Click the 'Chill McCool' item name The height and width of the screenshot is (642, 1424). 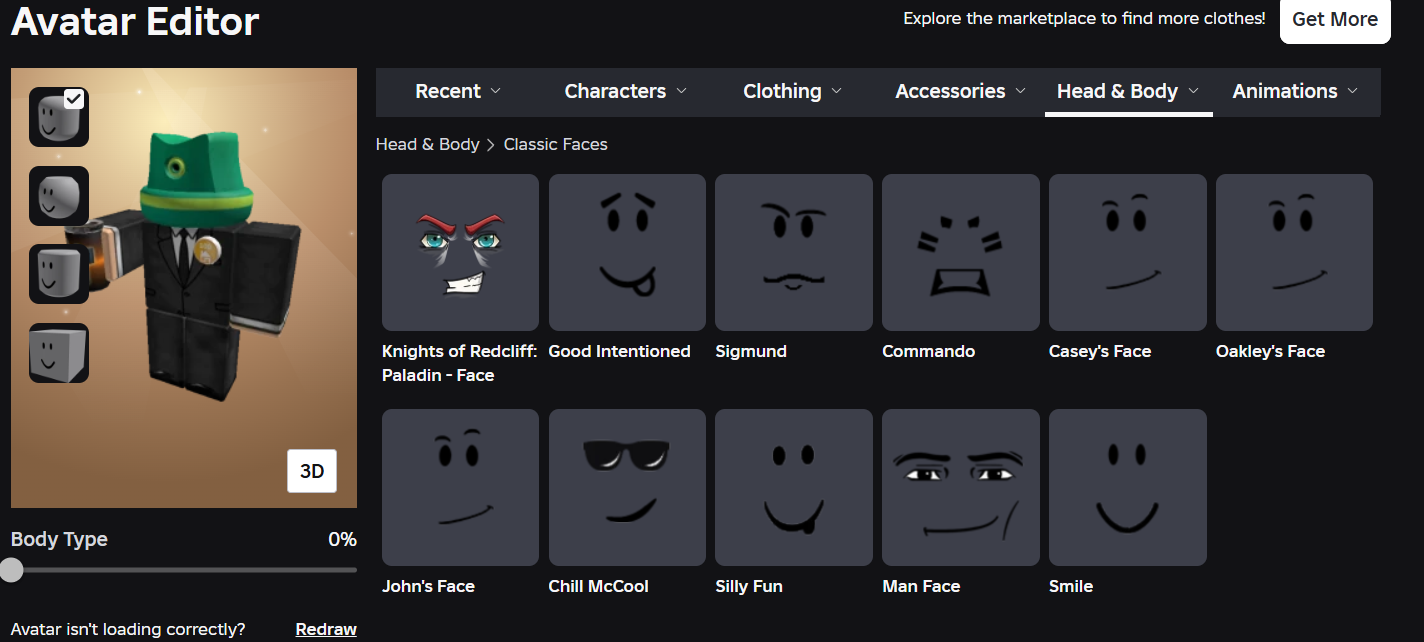point(599,586)
